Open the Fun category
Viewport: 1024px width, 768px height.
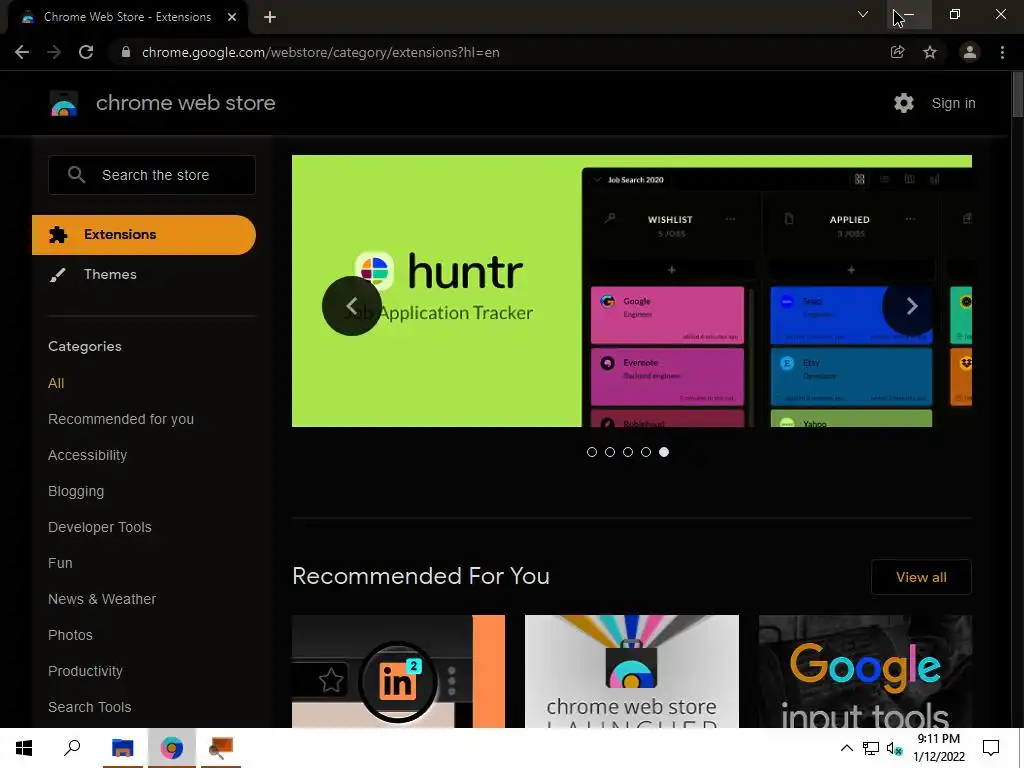pyautogui.click(x=60, y=563)
